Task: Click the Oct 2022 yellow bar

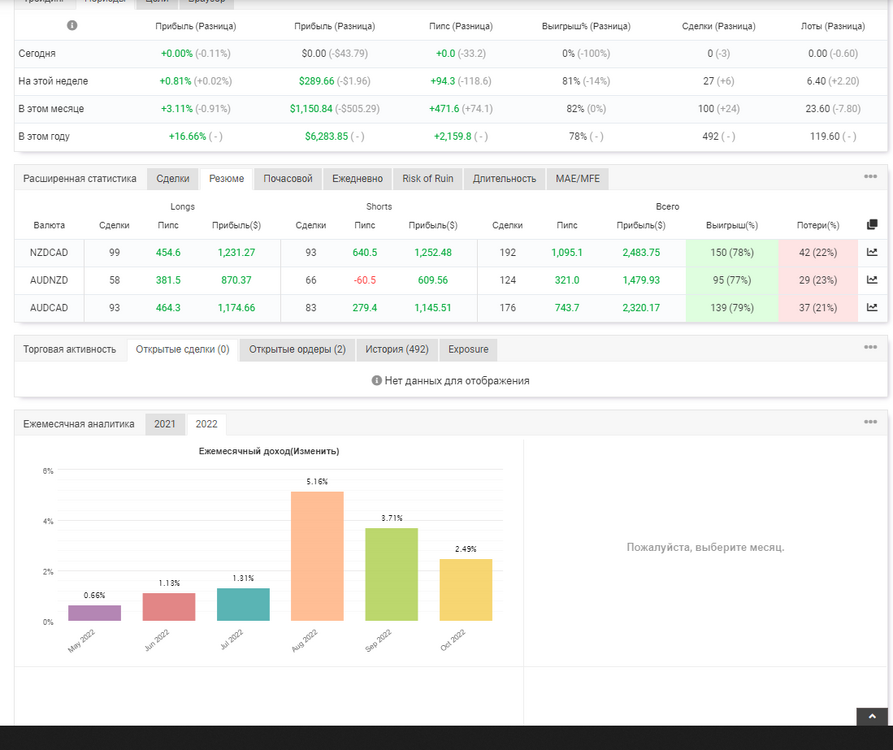Action: coord(466,590)
